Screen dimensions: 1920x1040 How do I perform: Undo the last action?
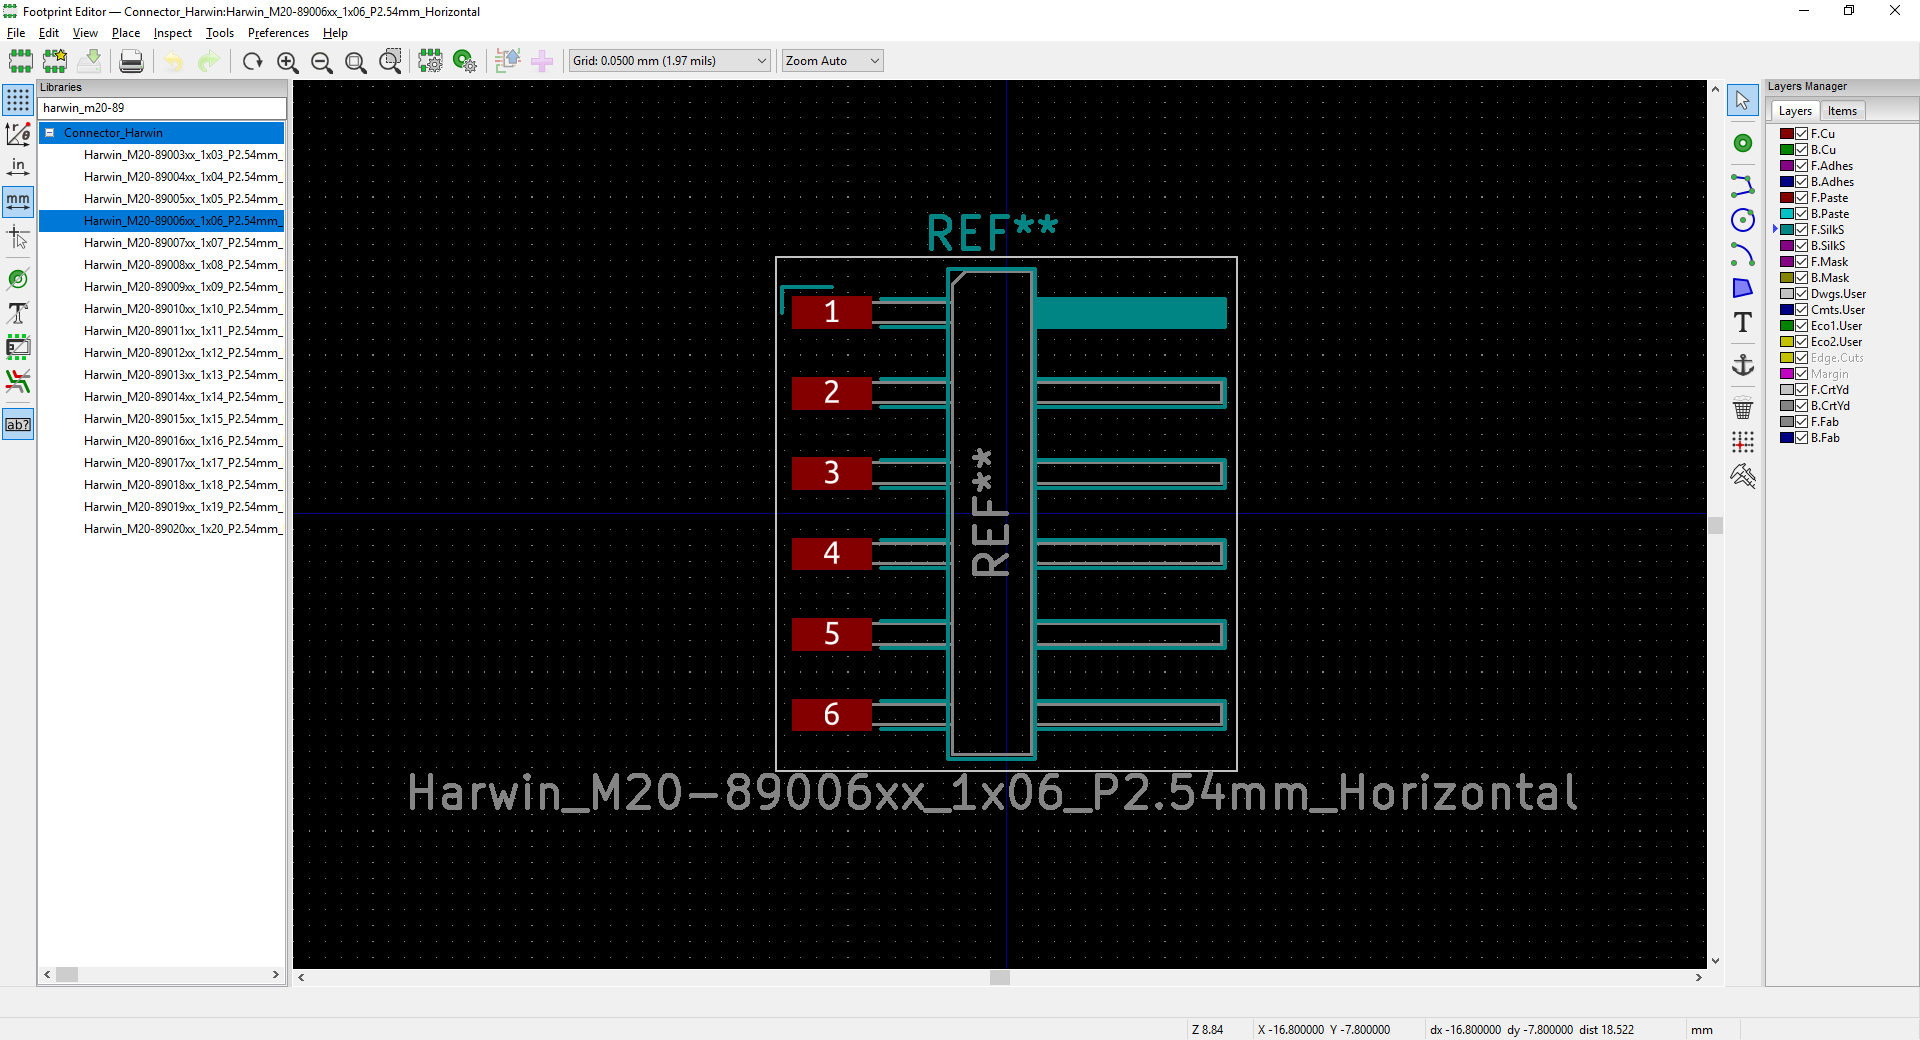point(172,61)
